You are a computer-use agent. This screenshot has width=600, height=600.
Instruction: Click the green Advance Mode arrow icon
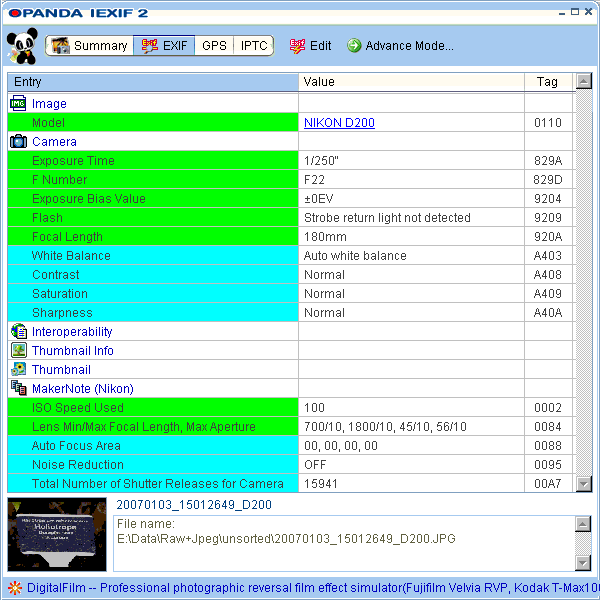pos(354,46)
